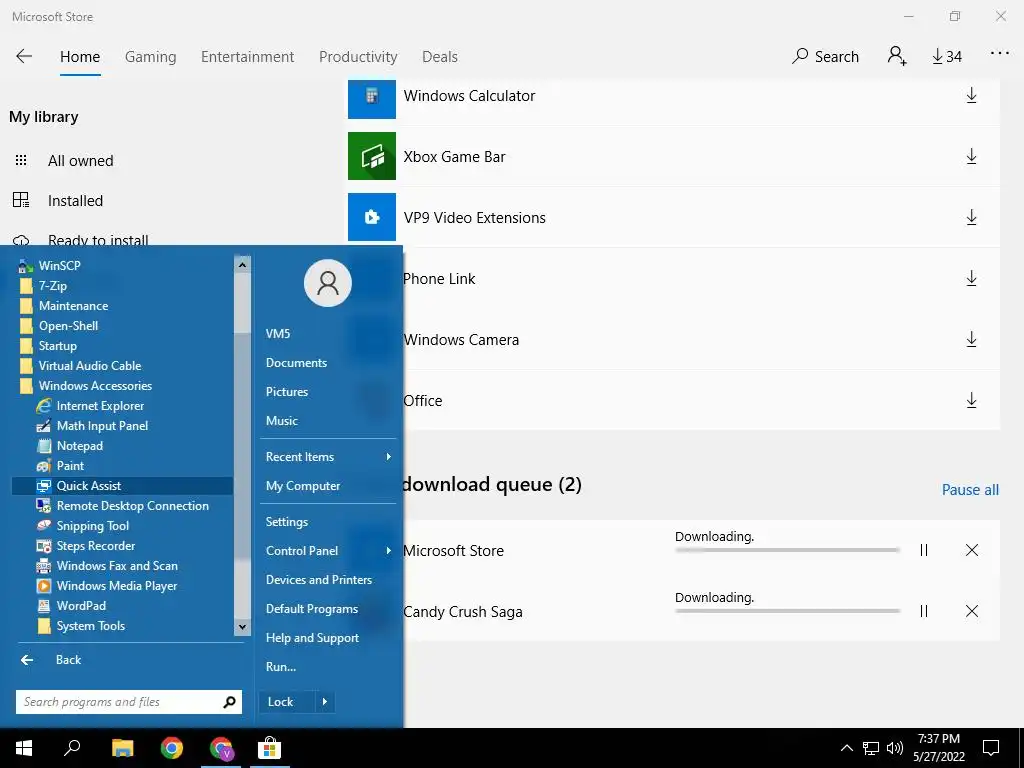
Task: Open the Lock button's arrow options
Action: (325, 702)
